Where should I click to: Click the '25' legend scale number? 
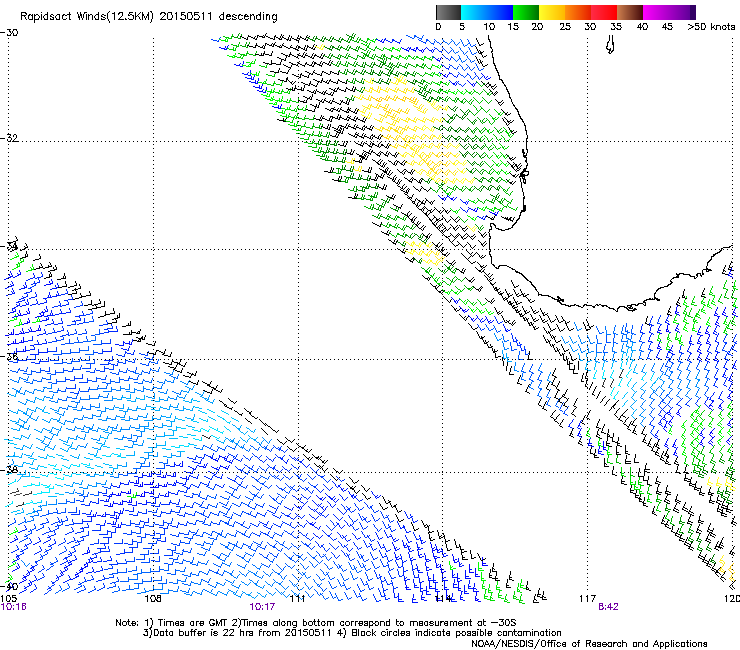point(565,27)
